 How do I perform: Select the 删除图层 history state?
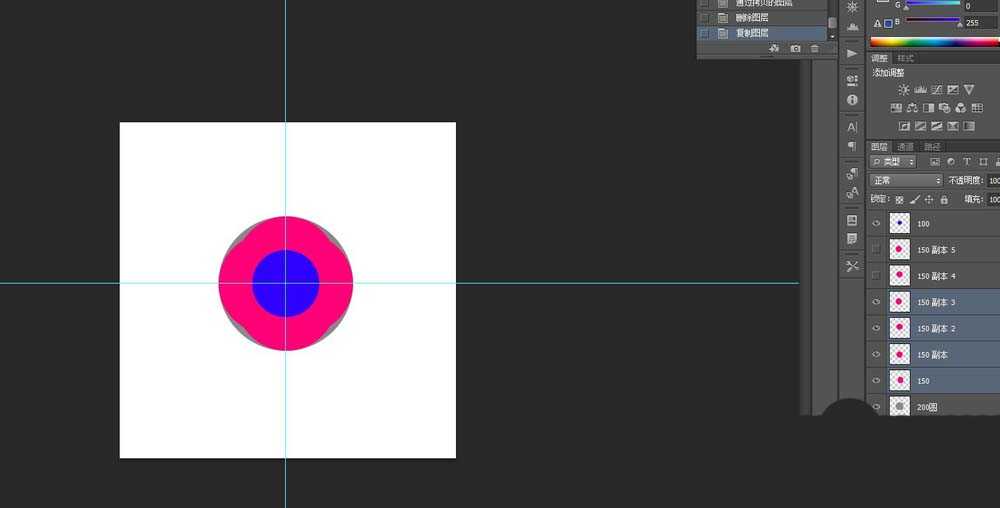pos(751,17)
